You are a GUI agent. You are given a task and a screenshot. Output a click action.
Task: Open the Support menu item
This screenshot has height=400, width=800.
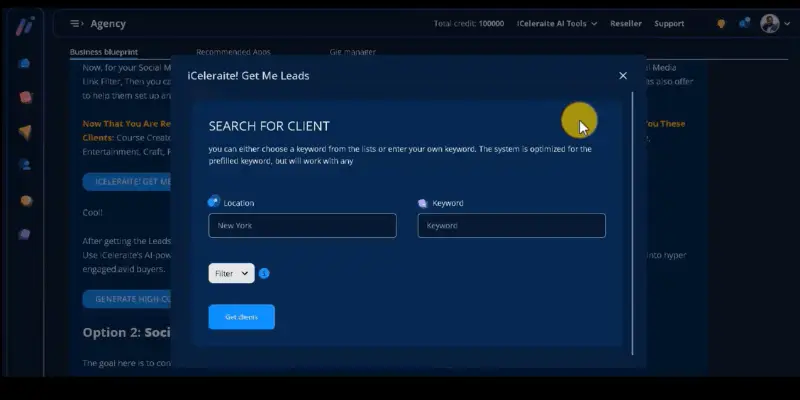pyautogui.click(x=669, y=23)
